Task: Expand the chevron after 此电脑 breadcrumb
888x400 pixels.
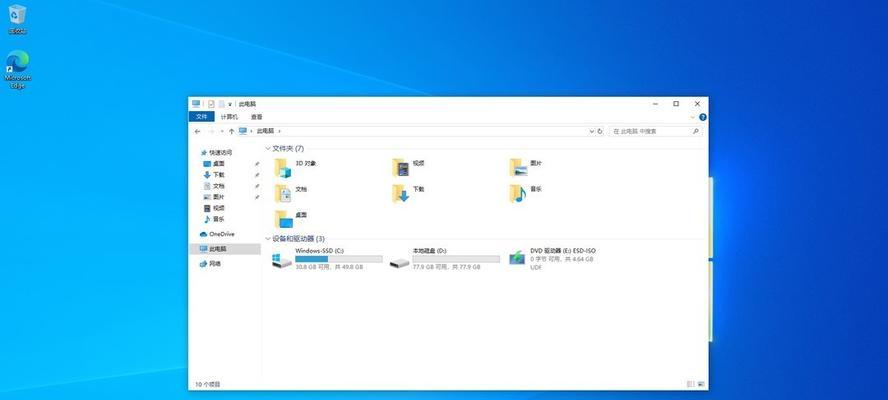Action: tap(279, 131)
